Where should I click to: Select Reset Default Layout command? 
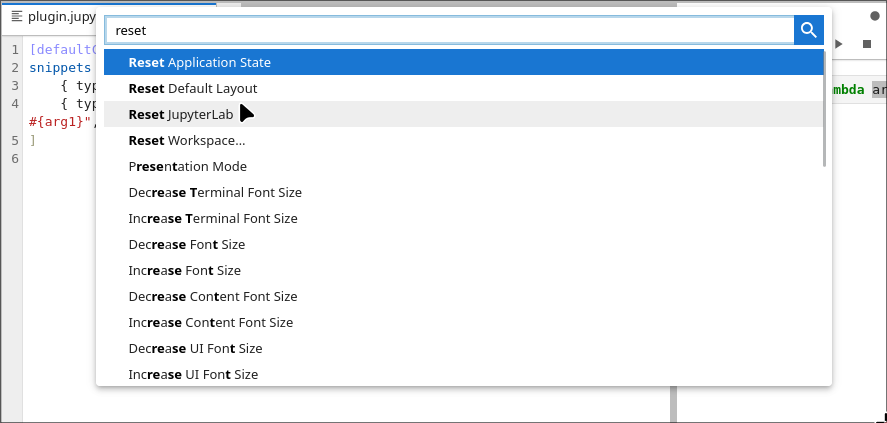coord(463,88)
